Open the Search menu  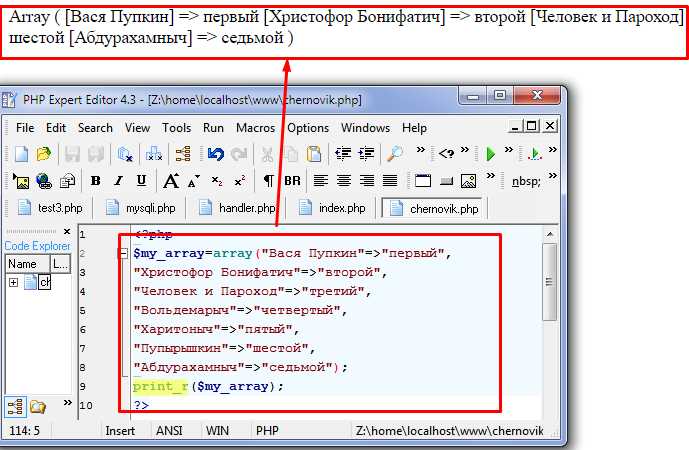[95, 128]
